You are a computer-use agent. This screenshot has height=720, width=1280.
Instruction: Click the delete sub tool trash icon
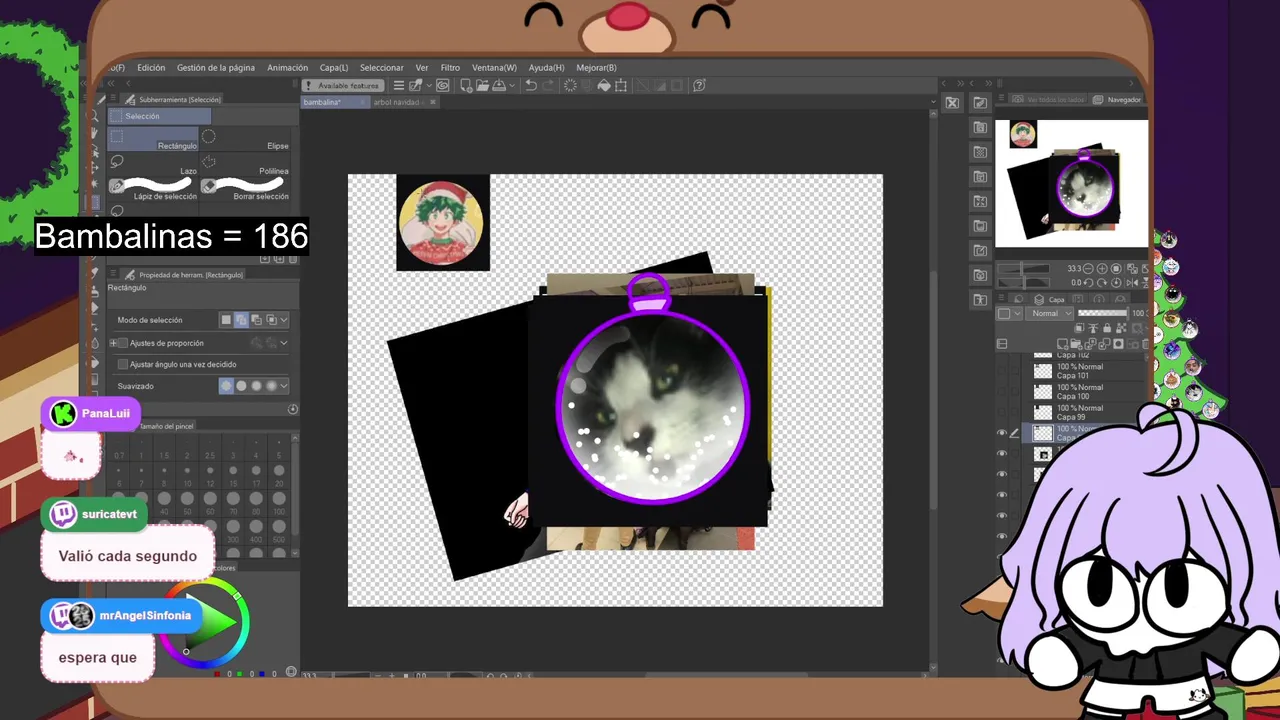[293, 259]
